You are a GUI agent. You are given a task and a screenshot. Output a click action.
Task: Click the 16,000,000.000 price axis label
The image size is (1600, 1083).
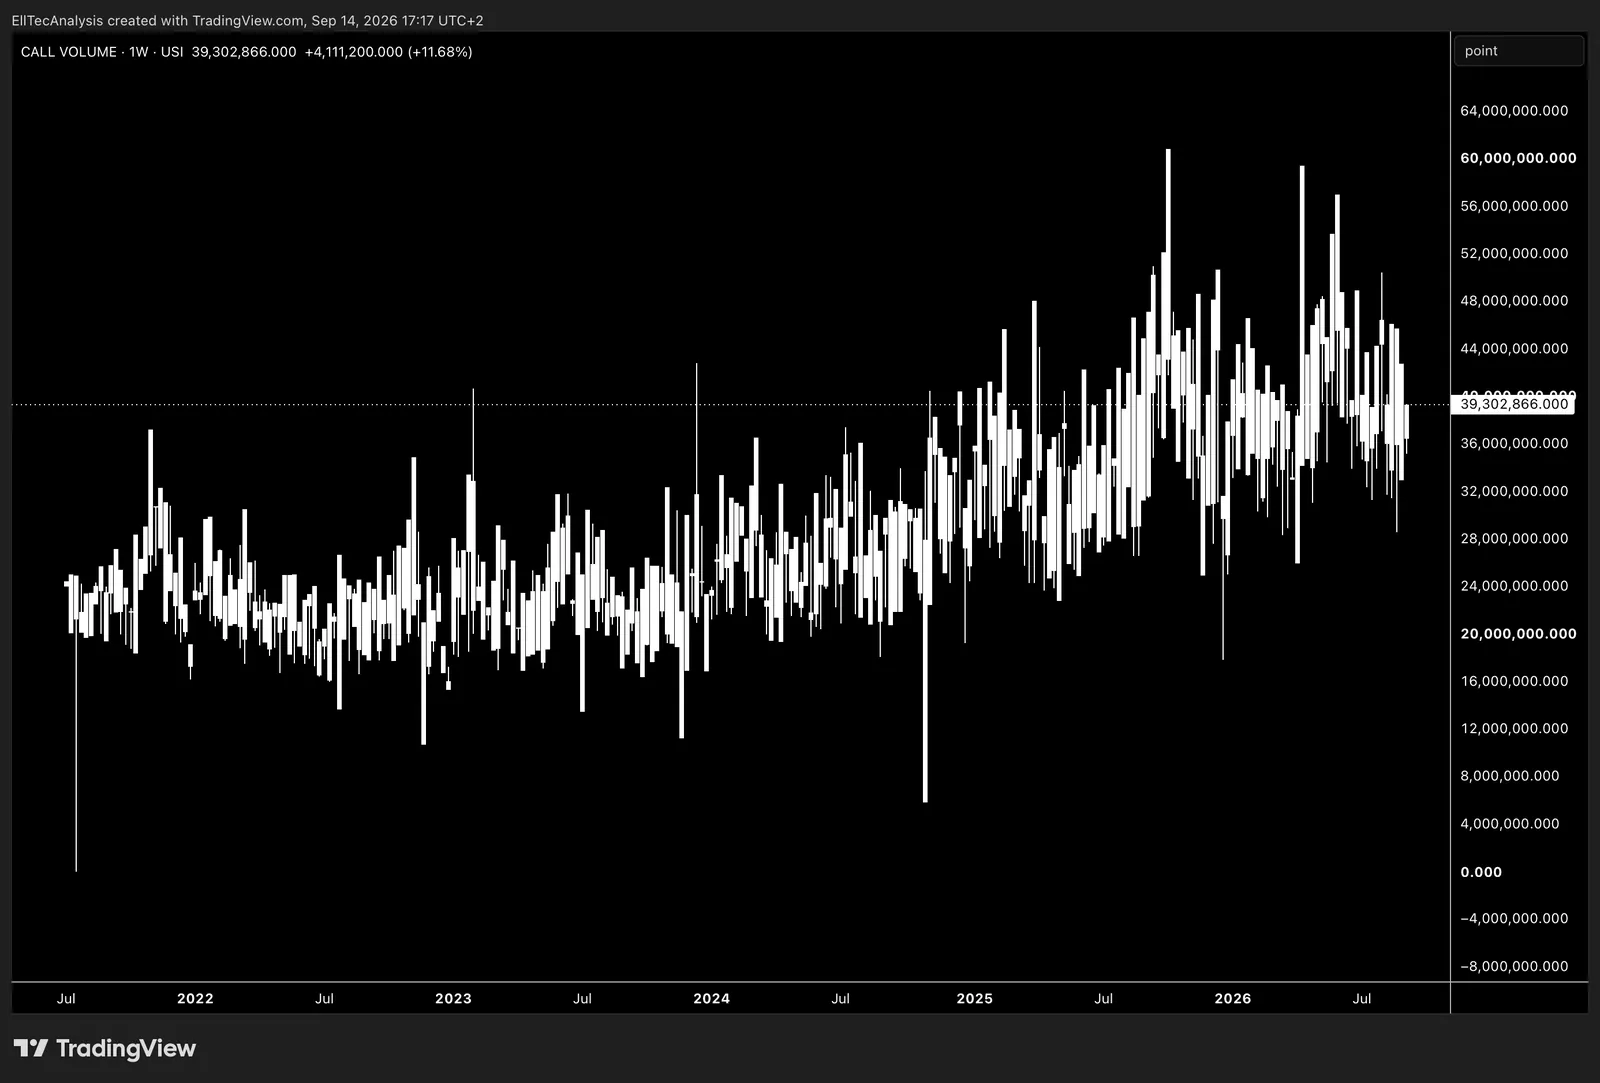pos(1514,681)
